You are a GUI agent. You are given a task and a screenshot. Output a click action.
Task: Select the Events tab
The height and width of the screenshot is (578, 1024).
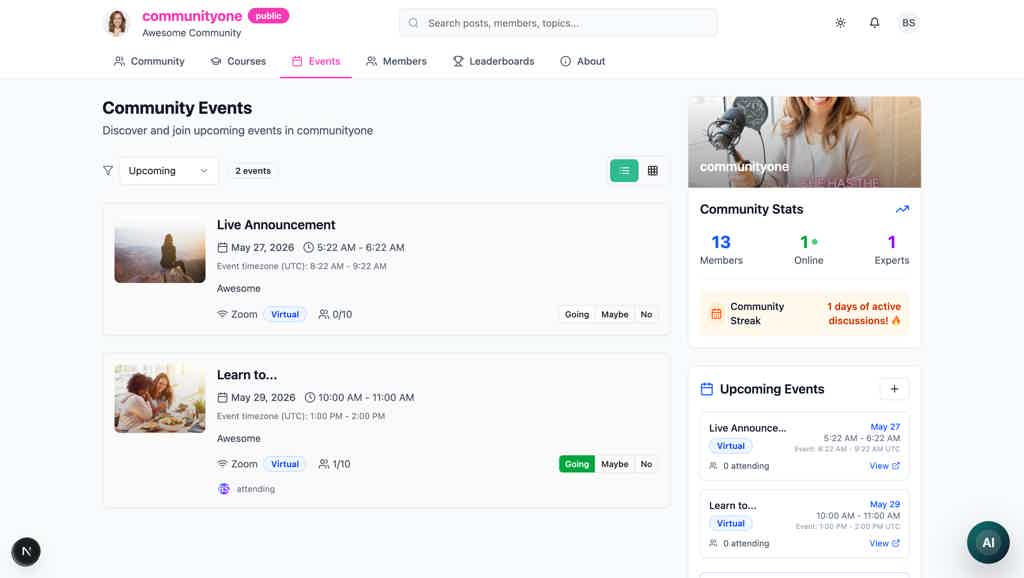[x=316, y=61]
